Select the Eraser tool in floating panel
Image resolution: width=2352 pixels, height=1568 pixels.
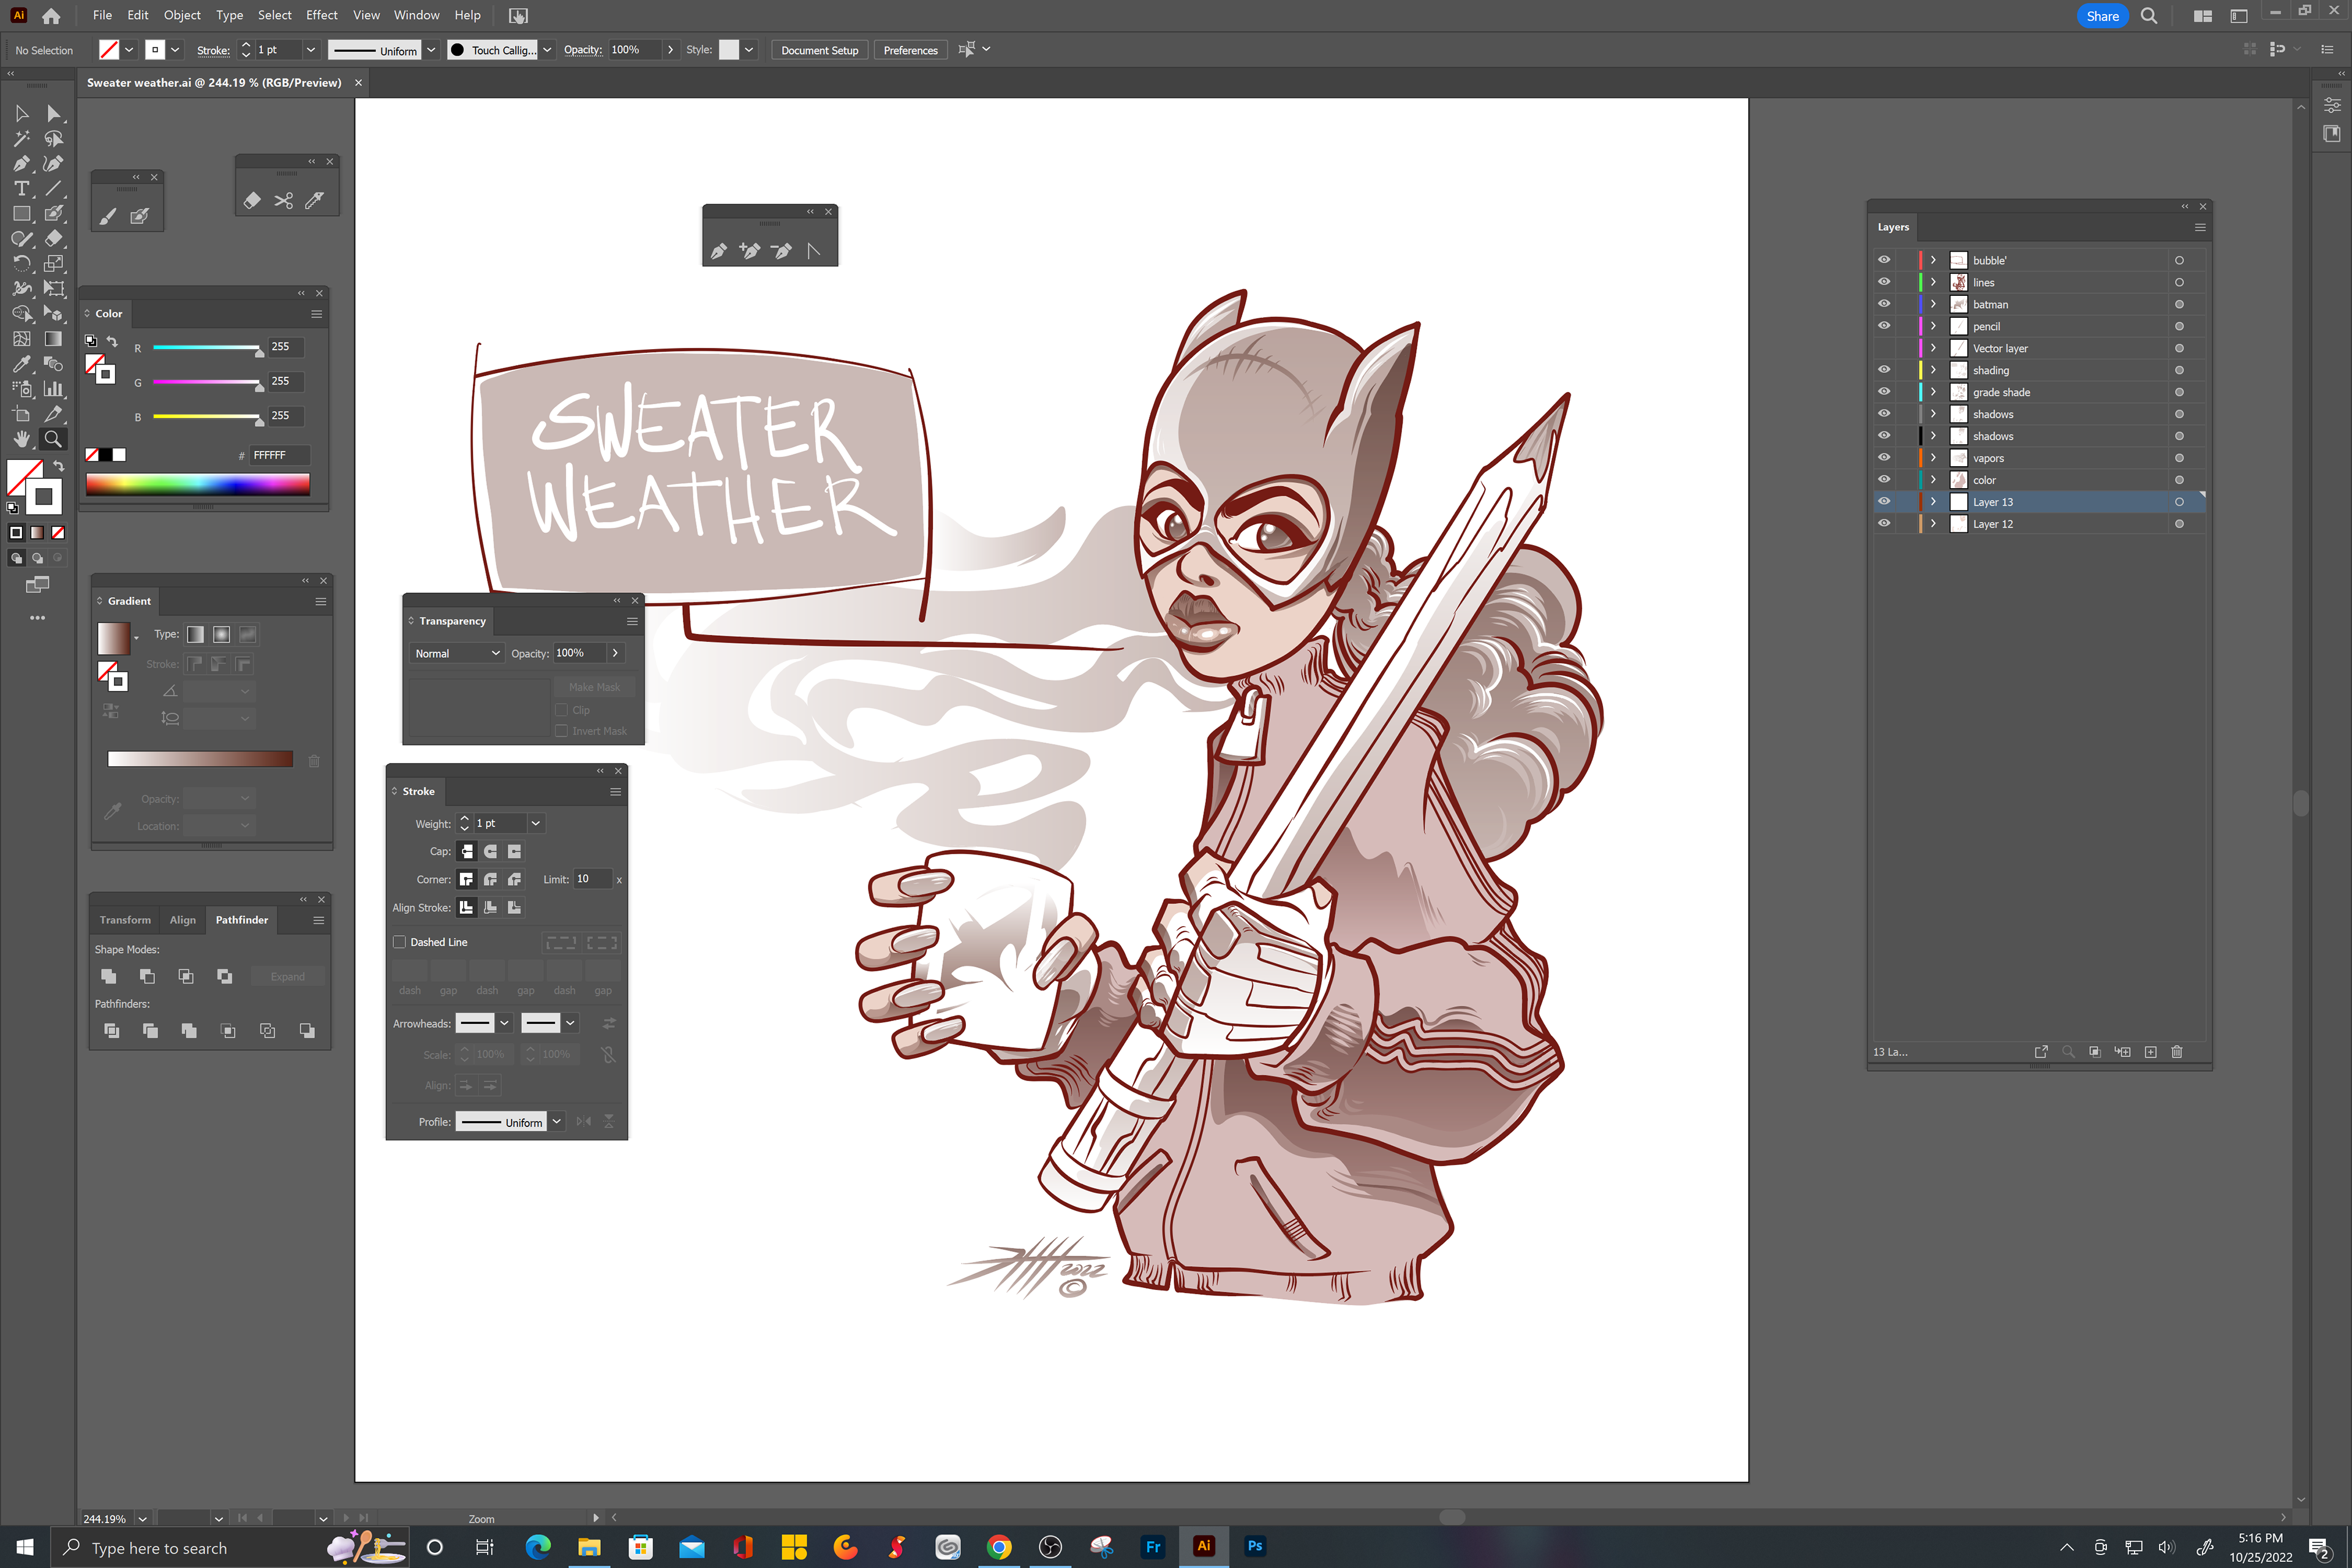(x=252, y=201)
